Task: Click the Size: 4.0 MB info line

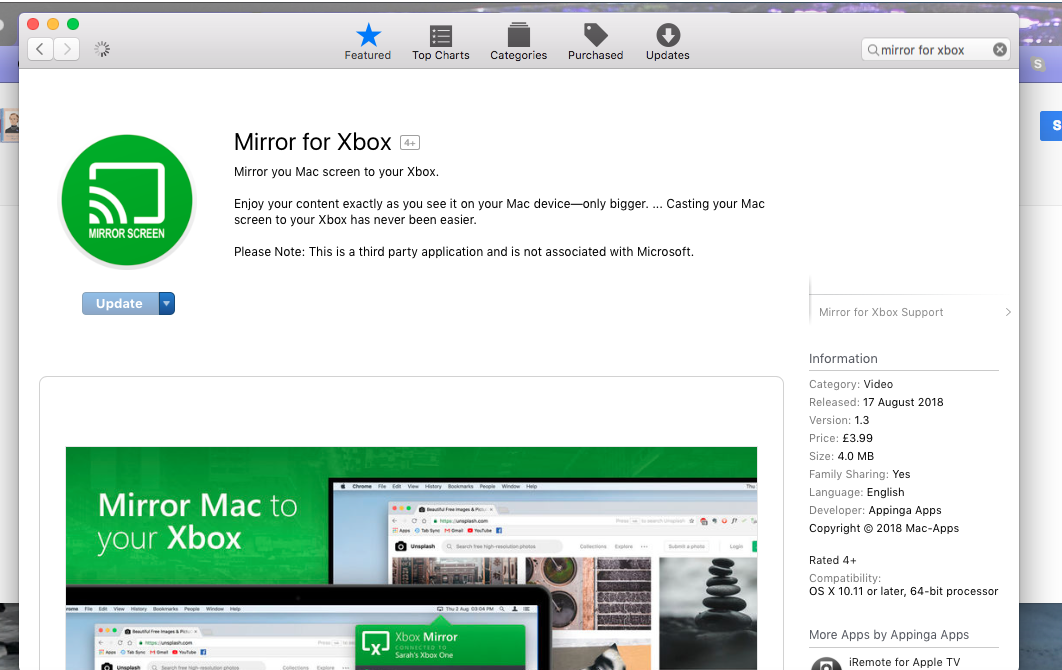Action: [841, 457]
